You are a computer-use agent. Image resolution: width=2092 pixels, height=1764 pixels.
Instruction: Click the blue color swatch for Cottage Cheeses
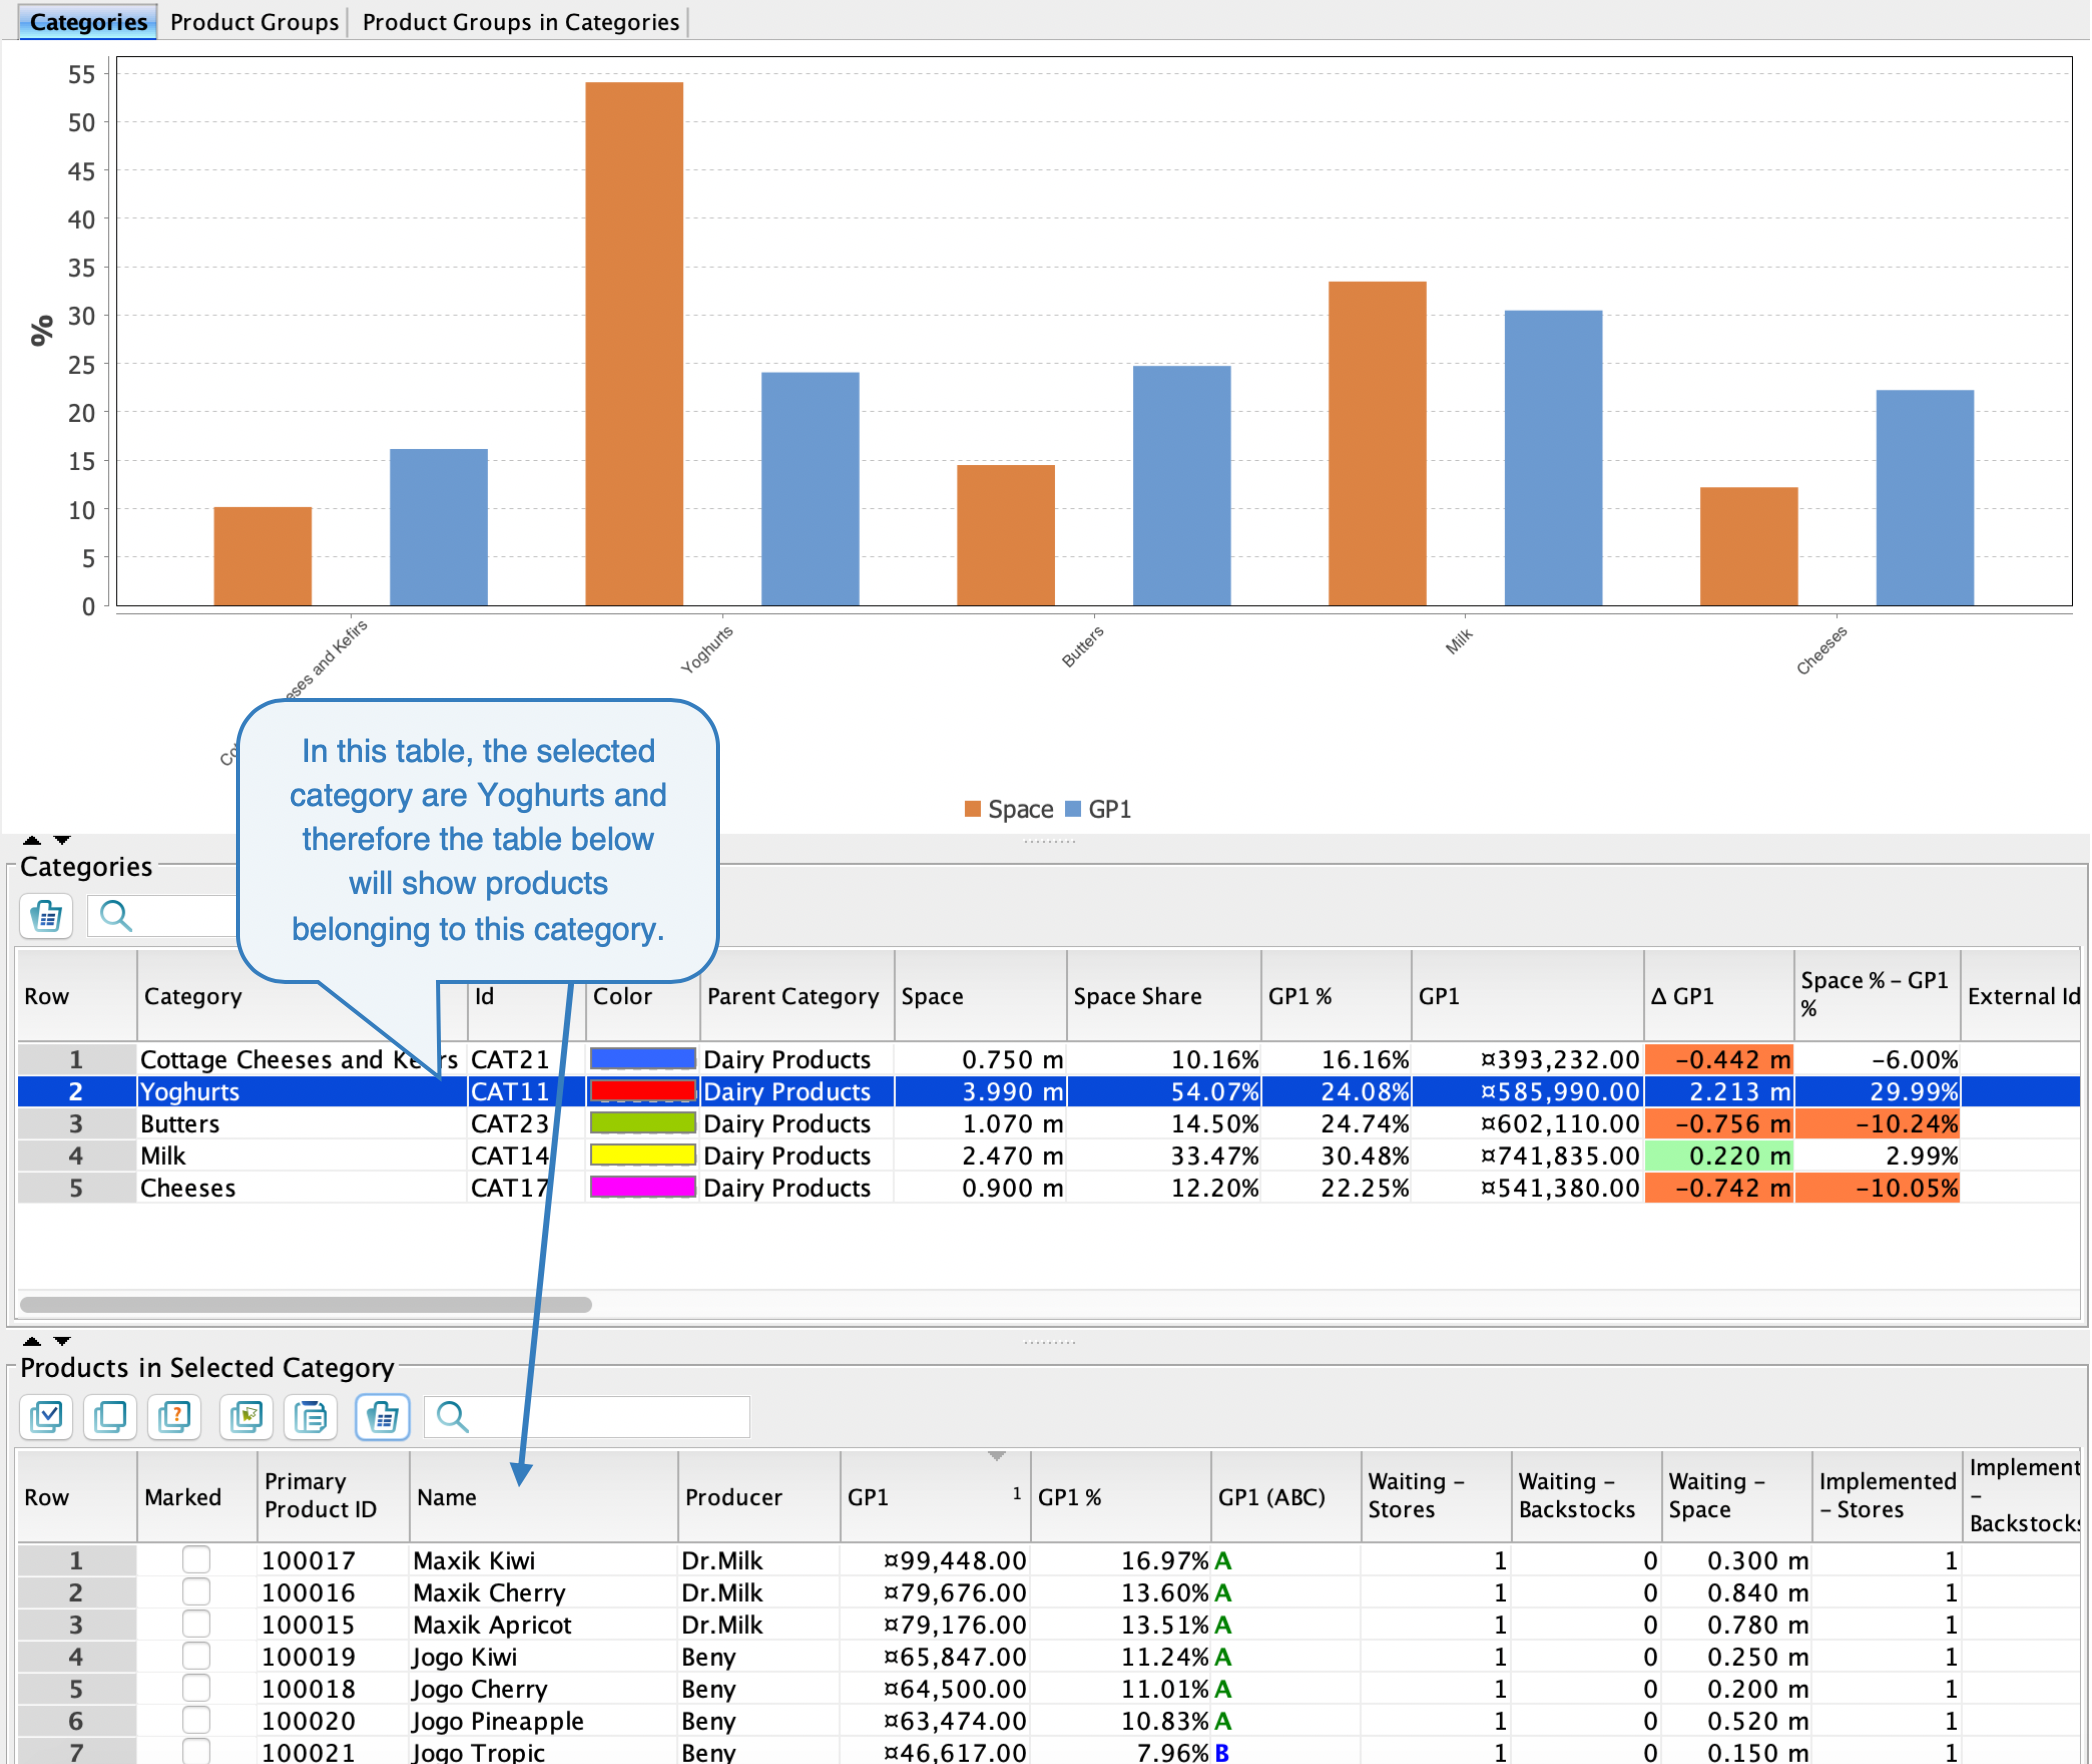642,1059
